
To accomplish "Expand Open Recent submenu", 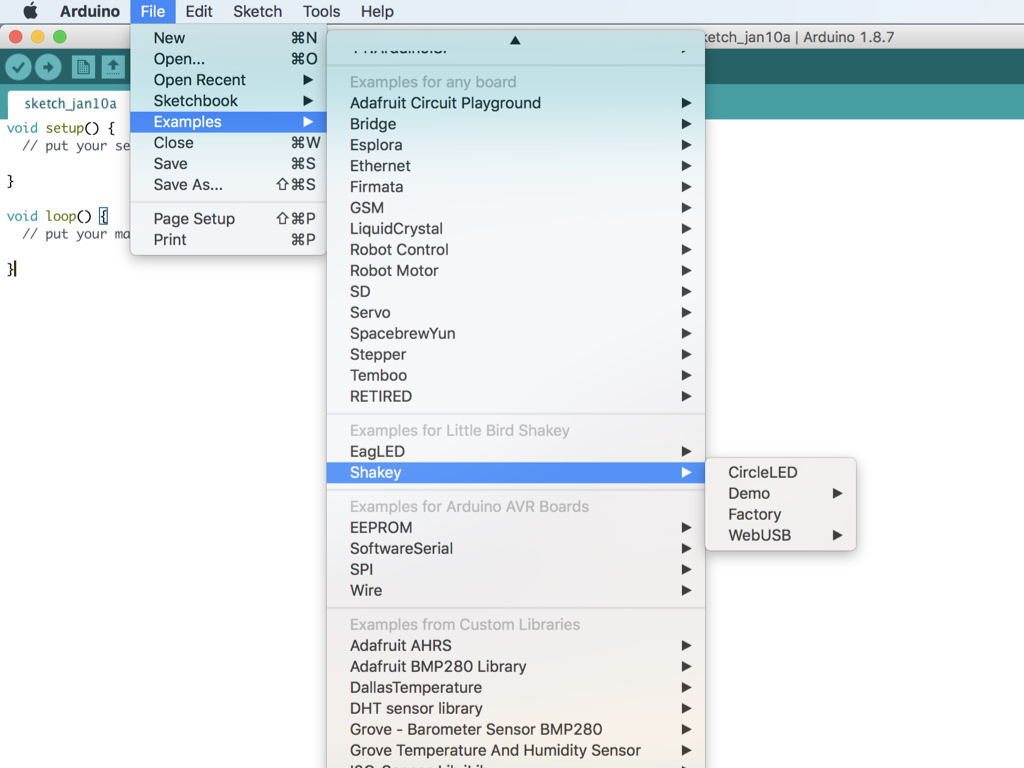I will pos(228,80).
